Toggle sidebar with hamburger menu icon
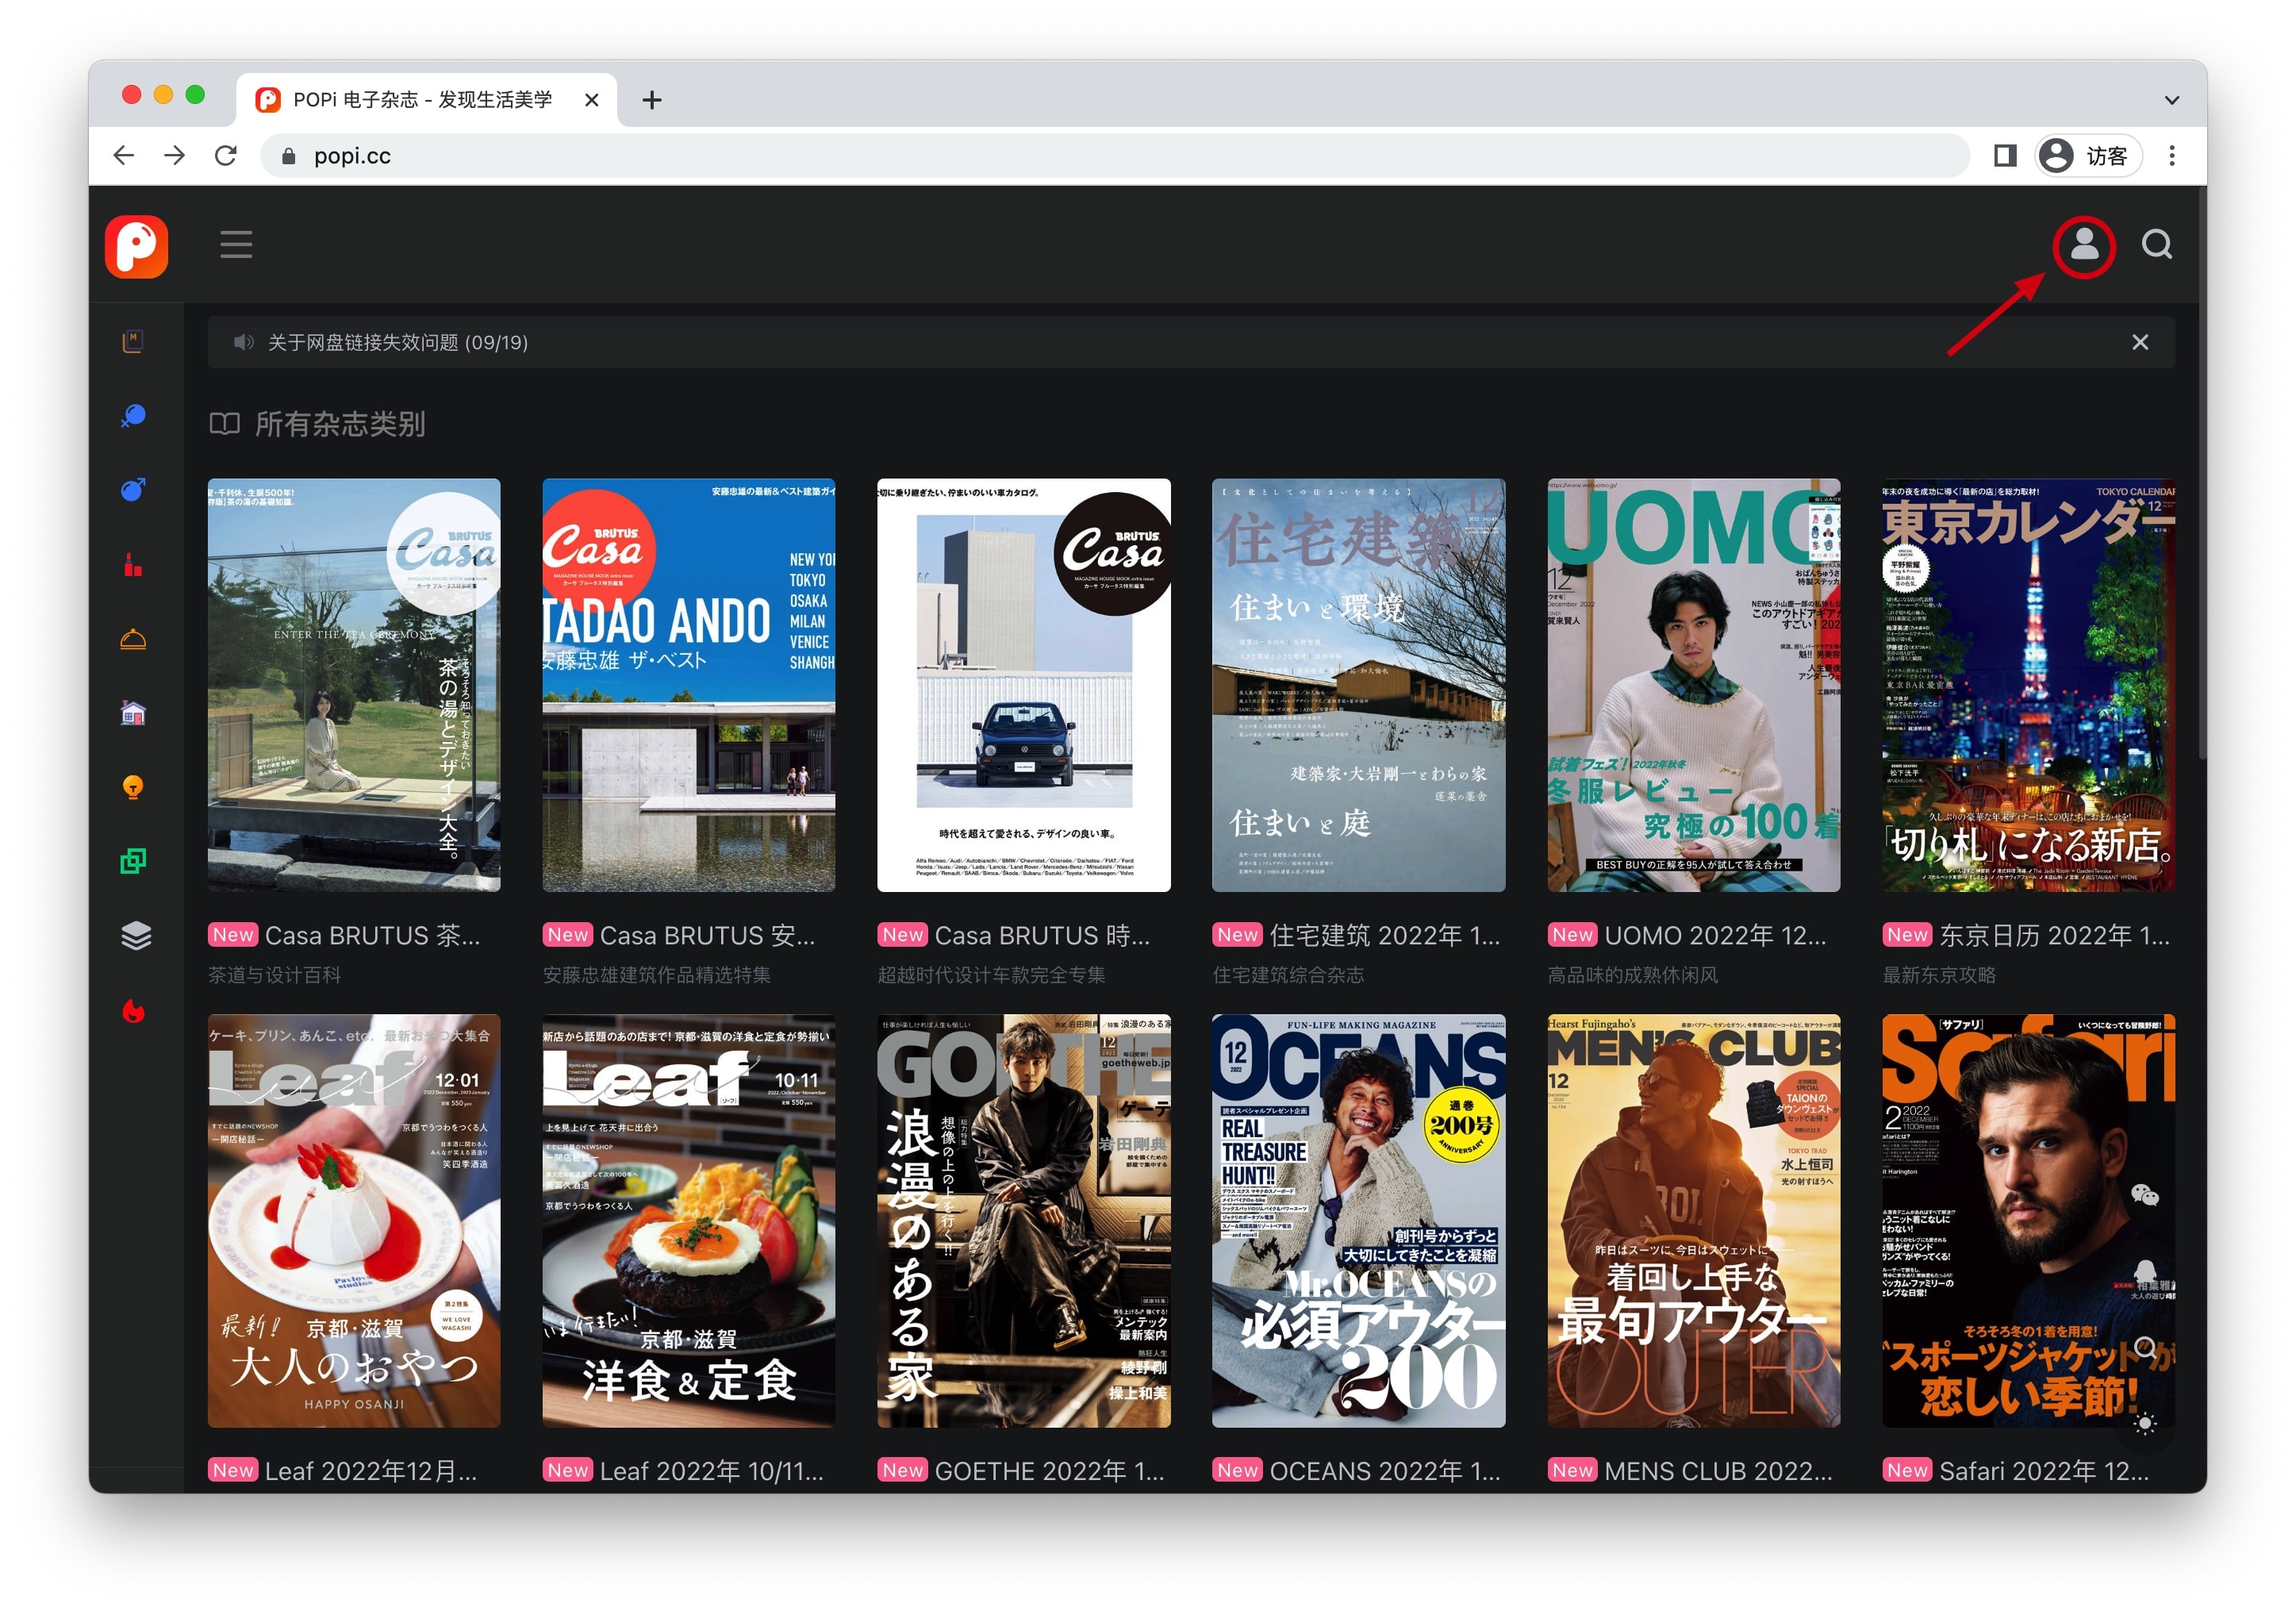Screen dimensions: 2296x1611 (236, 245)
